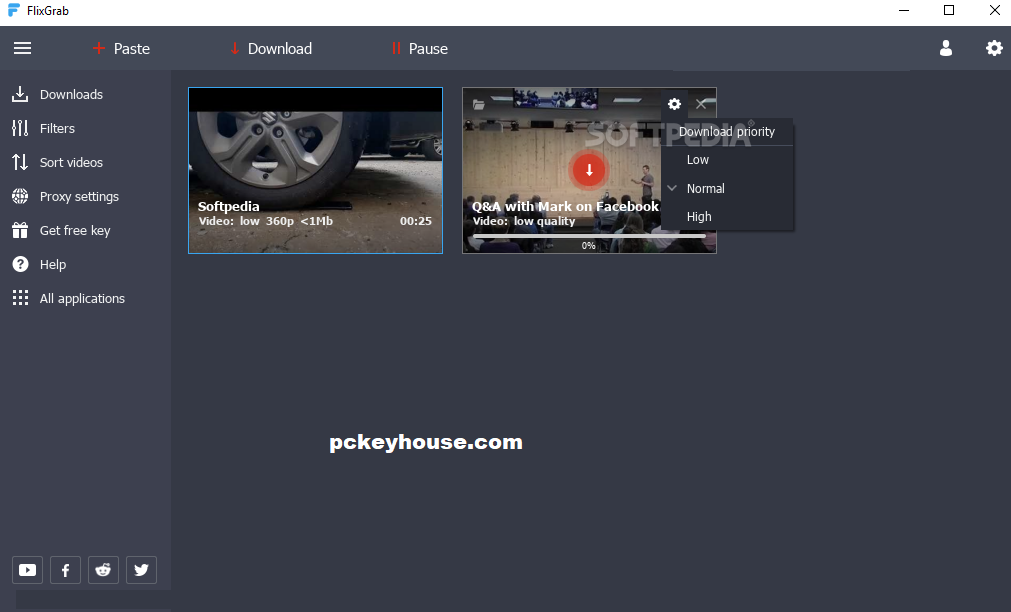Maximize the FlixGrab window

(x=948, y=10)
